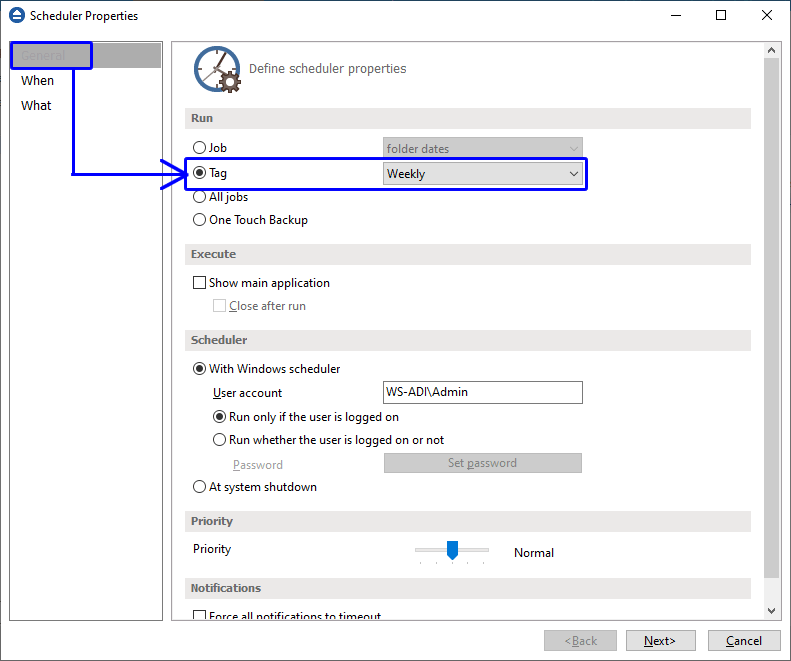Click the Notifications section header

[468, 588]
